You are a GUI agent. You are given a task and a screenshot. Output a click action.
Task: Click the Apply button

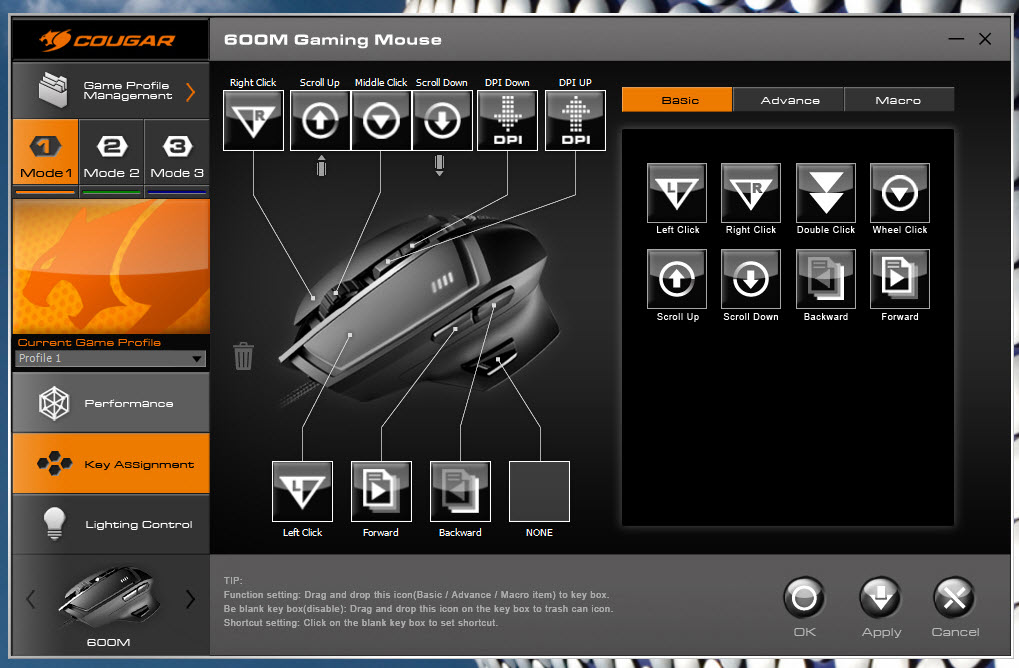click(x=881, y=598)
